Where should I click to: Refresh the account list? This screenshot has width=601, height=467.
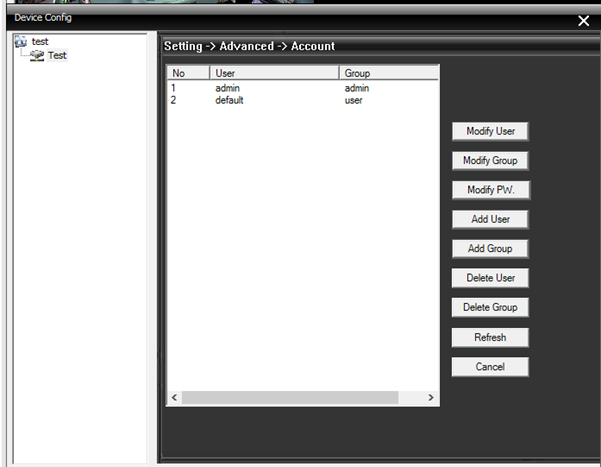[489, 338]
